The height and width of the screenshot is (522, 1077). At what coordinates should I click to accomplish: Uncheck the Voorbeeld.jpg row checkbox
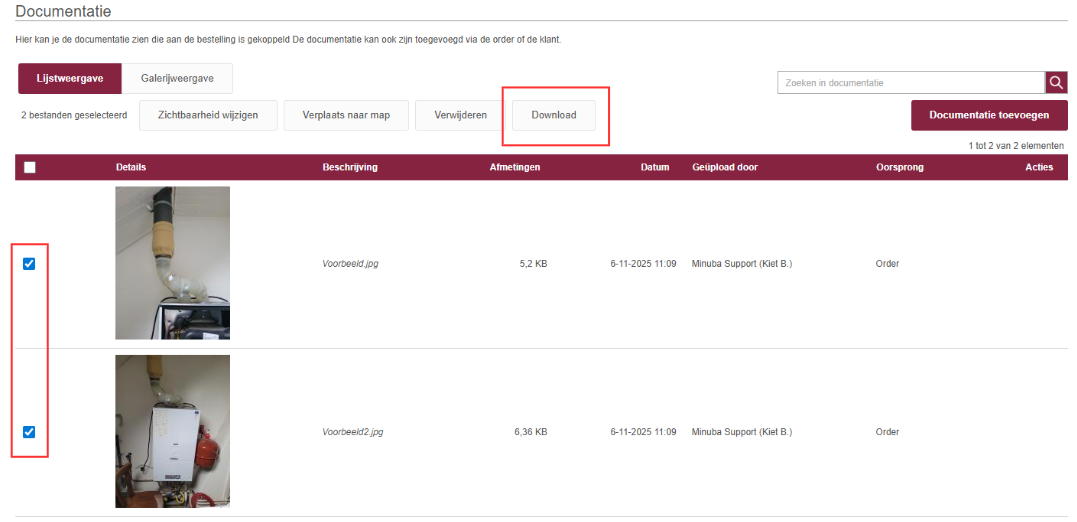coord(29,264)
